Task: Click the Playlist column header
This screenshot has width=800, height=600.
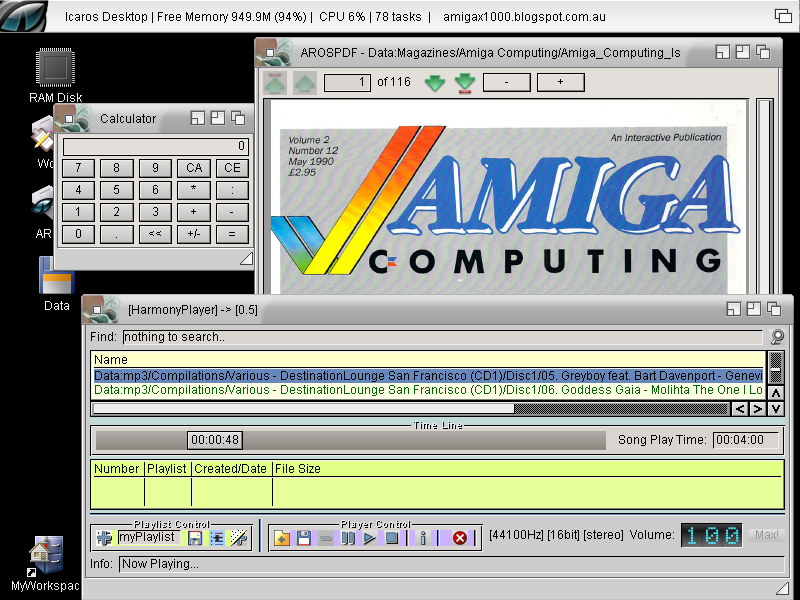Action: tap(167, 469)
